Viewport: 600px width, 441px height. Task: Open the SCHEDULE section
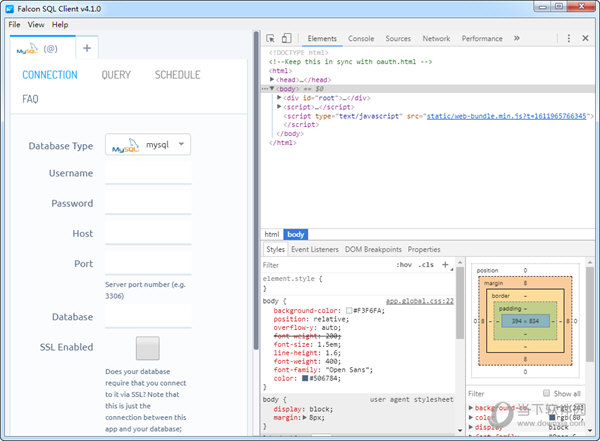(x=178, y=75)
